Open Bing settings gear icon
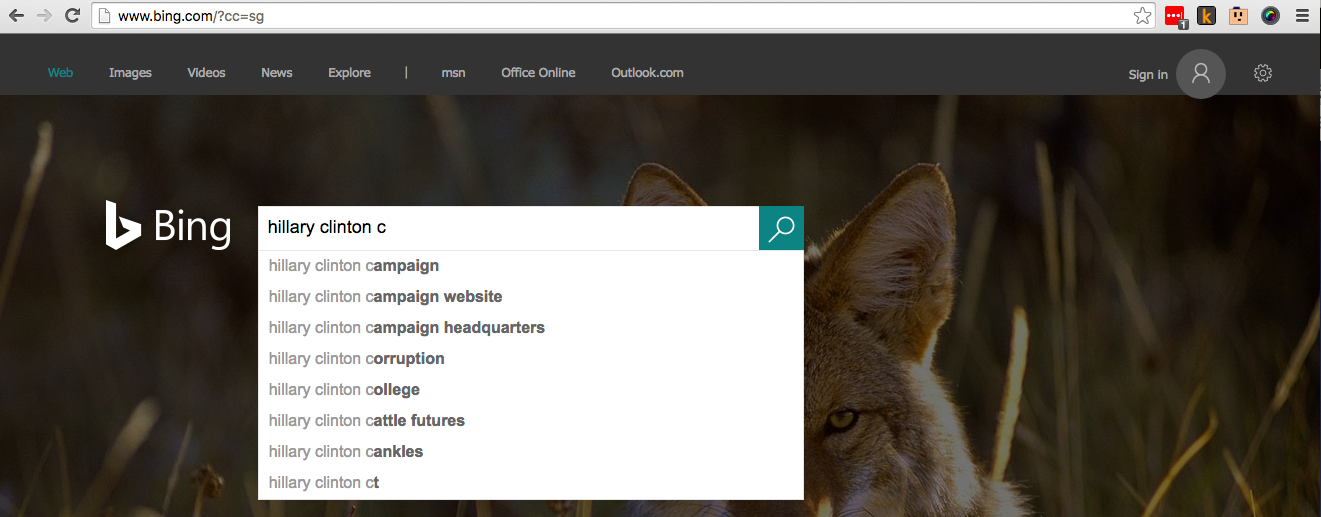The width and height of the screenshot is (1321, 517). point(1263,73)
